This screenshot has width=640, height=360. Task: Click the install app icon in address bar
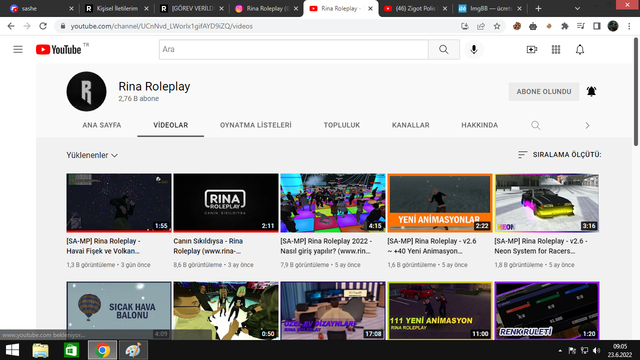(x=464, y=26)
